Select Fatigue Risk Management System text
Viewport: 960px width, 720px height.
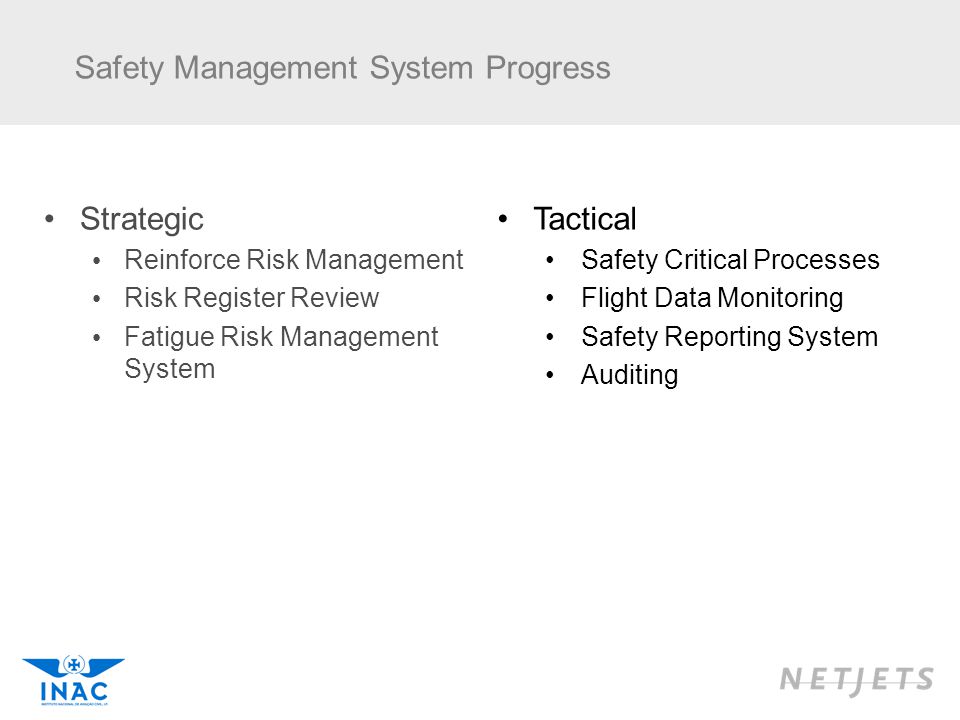[281, 353]
